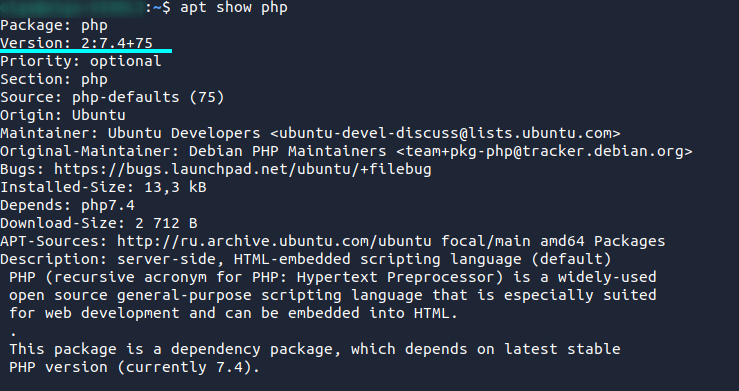Viewport: 739px width, 391px height.
Task: Click the 'Priority: optional' line
Action: click(x=81, y=61)
